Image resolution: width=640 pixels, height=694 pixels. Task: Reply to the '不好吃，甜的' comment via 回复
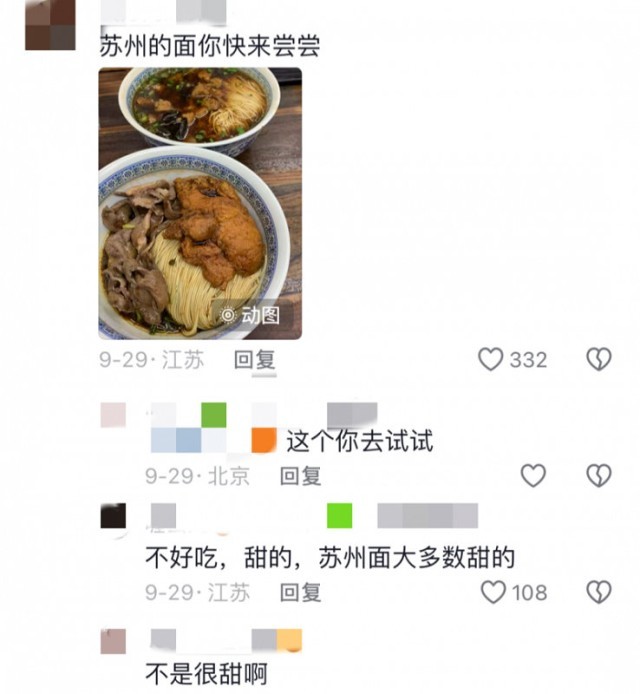click(301, 593)
